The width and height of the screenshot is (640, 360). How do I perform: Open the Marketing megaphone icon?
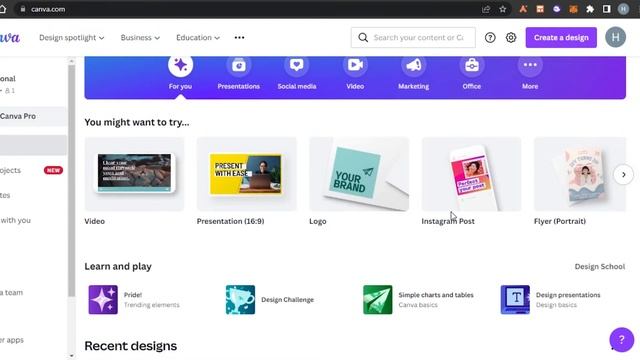pos(413,65)
